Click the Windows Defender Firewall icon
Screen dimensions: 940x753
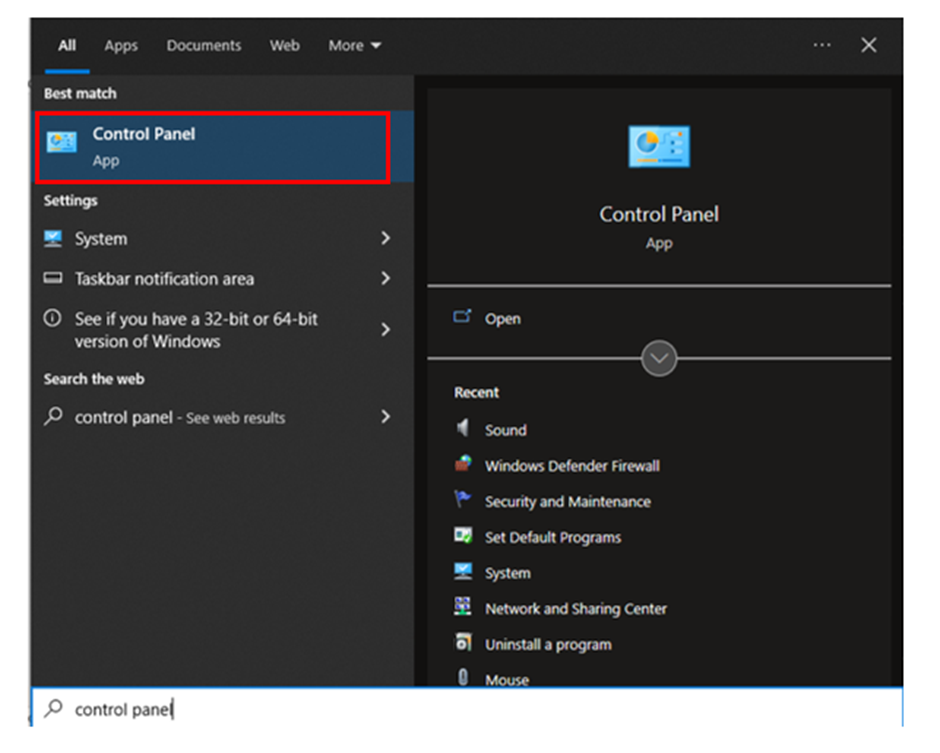coord(463,463)
